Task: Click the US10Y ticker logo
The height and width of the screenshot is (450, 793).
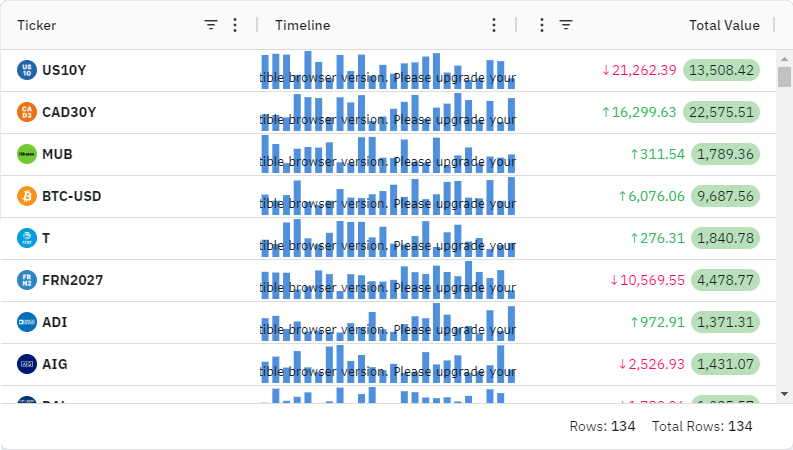Action: 27,70
